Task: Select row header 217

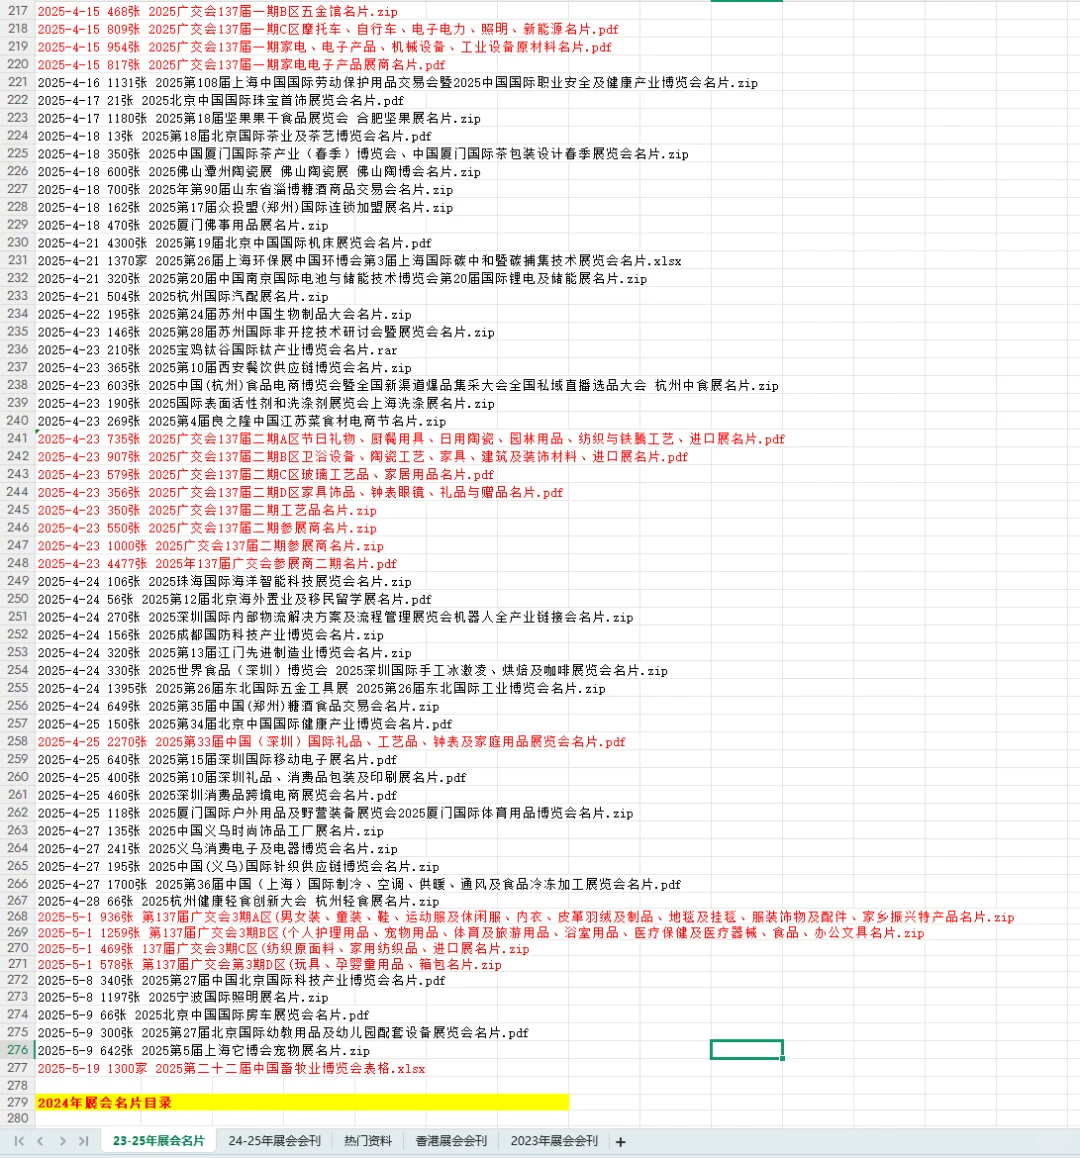Action: [x=17, y=11]
